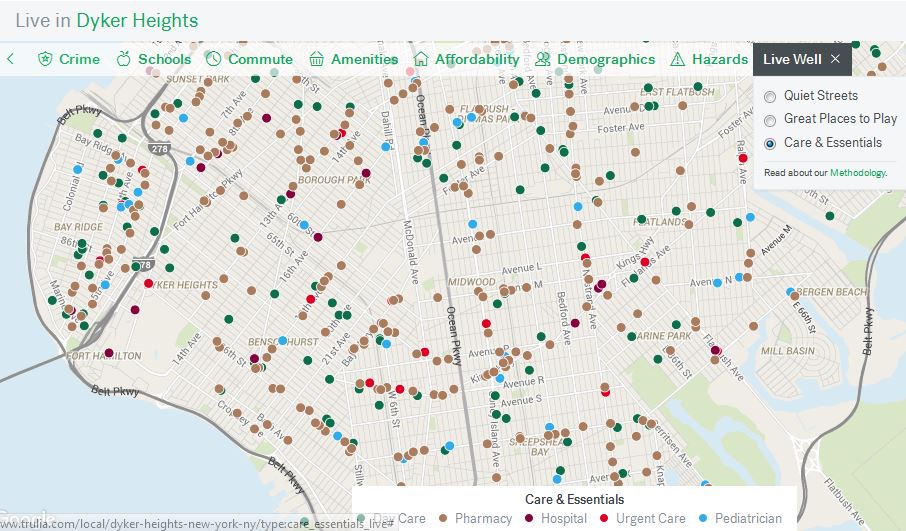
Task: Select the Care & Essentials radio button
Action: click(x=770, y=143)
